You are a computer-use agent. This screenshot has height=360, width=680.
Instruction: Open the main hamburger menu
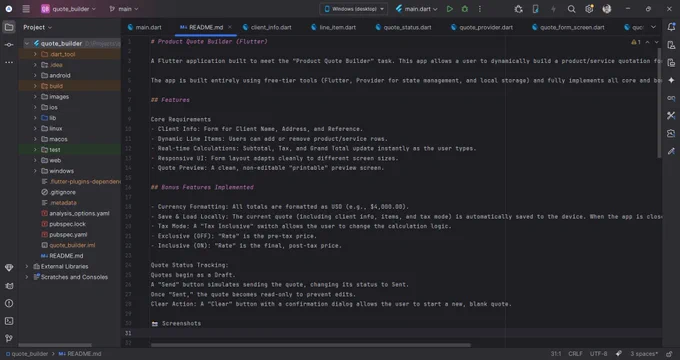coord(26,9)
